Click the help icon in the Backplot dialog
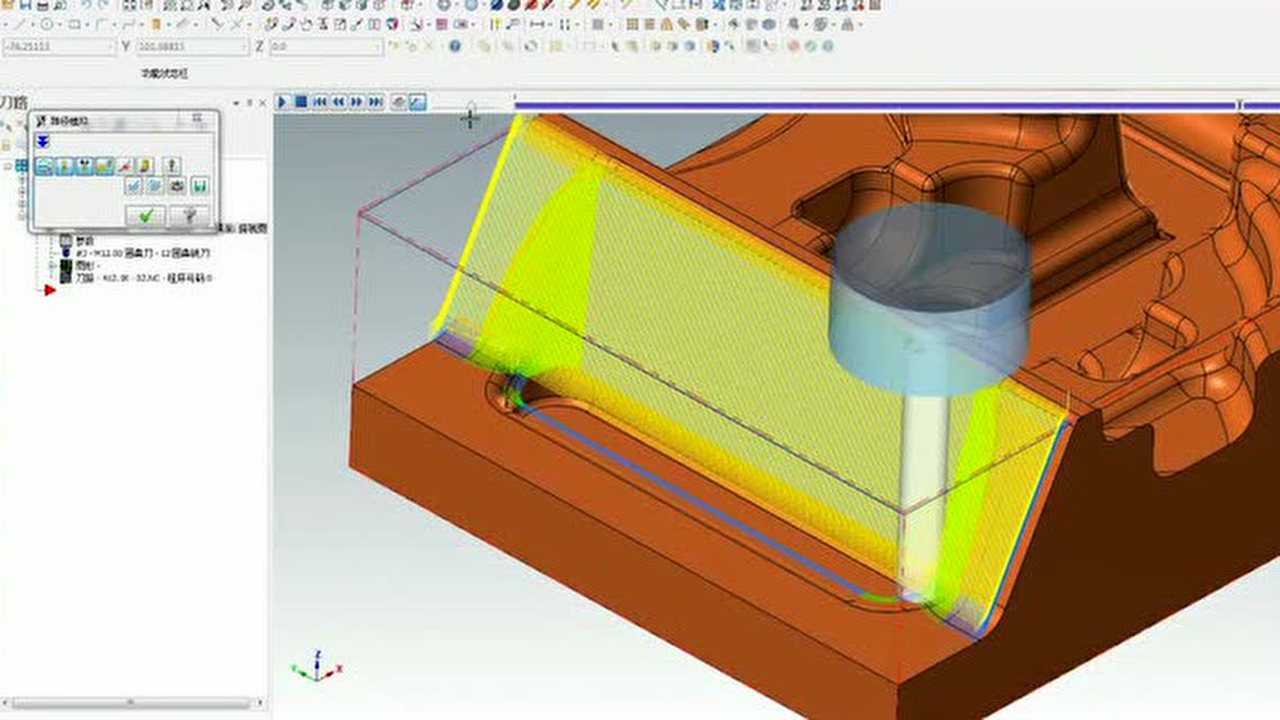Screen dimensions: 1280x720 [x=189, y=215]
